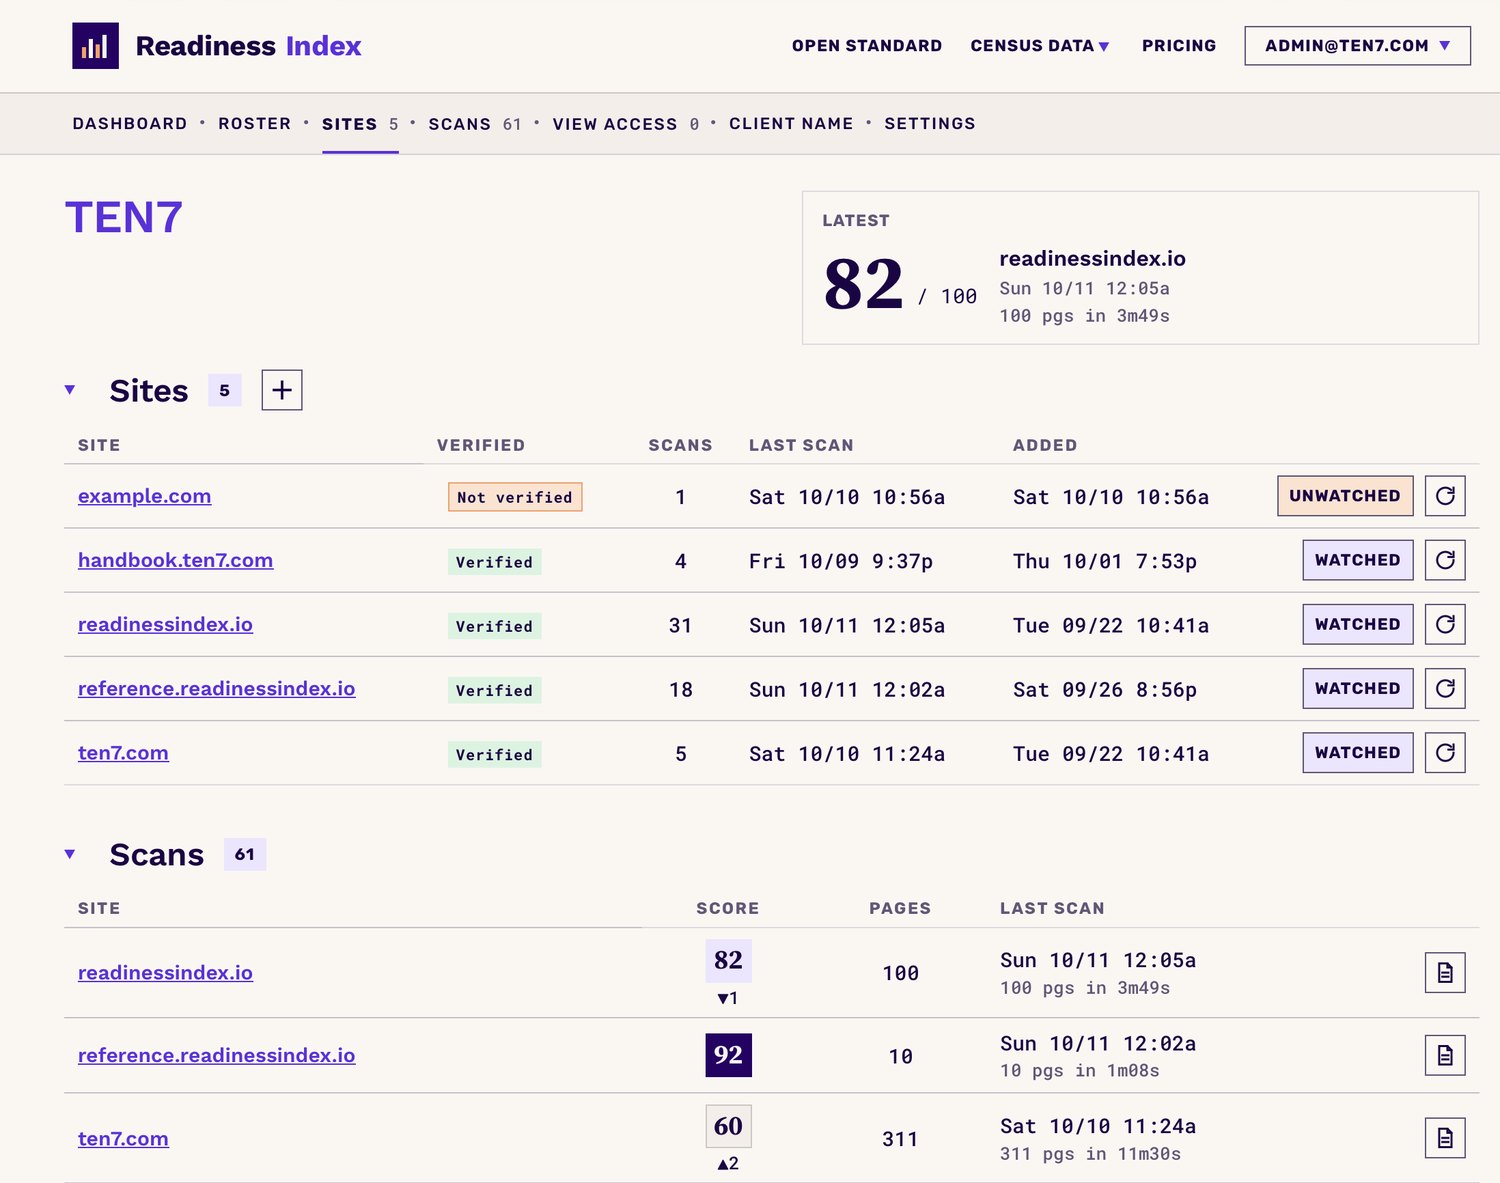Open the Census Data dropdown
Viewport: 1500px width, 1183px height.
(1040, 46)
